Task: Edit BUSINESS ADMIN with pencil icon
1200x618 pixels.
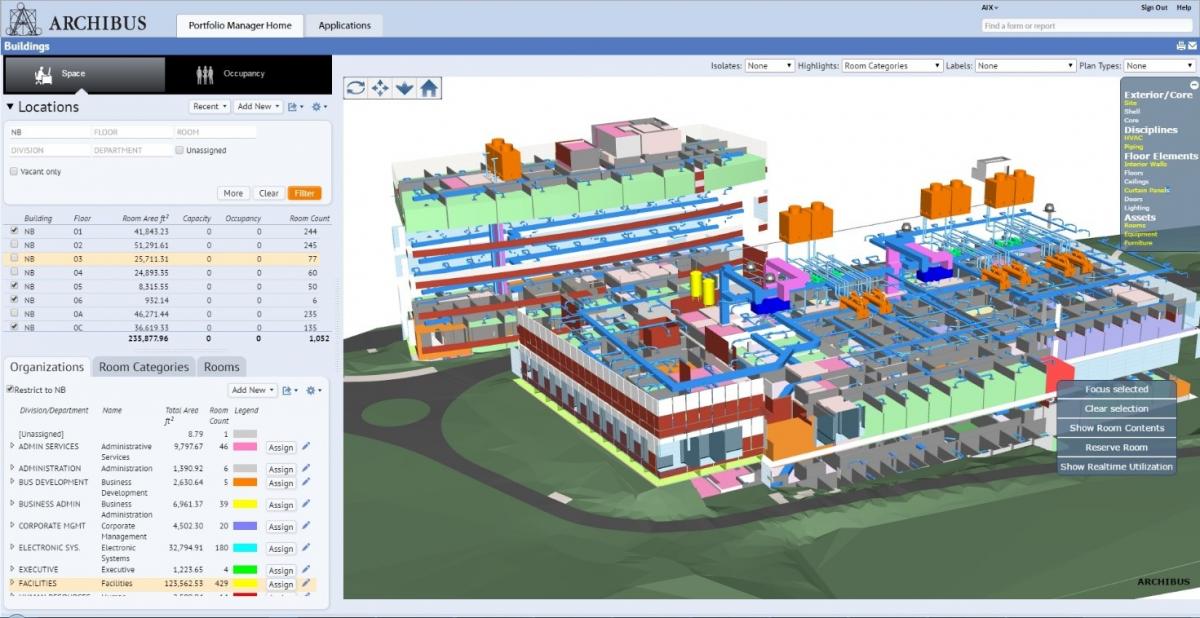Action: (x=307, y=504)
